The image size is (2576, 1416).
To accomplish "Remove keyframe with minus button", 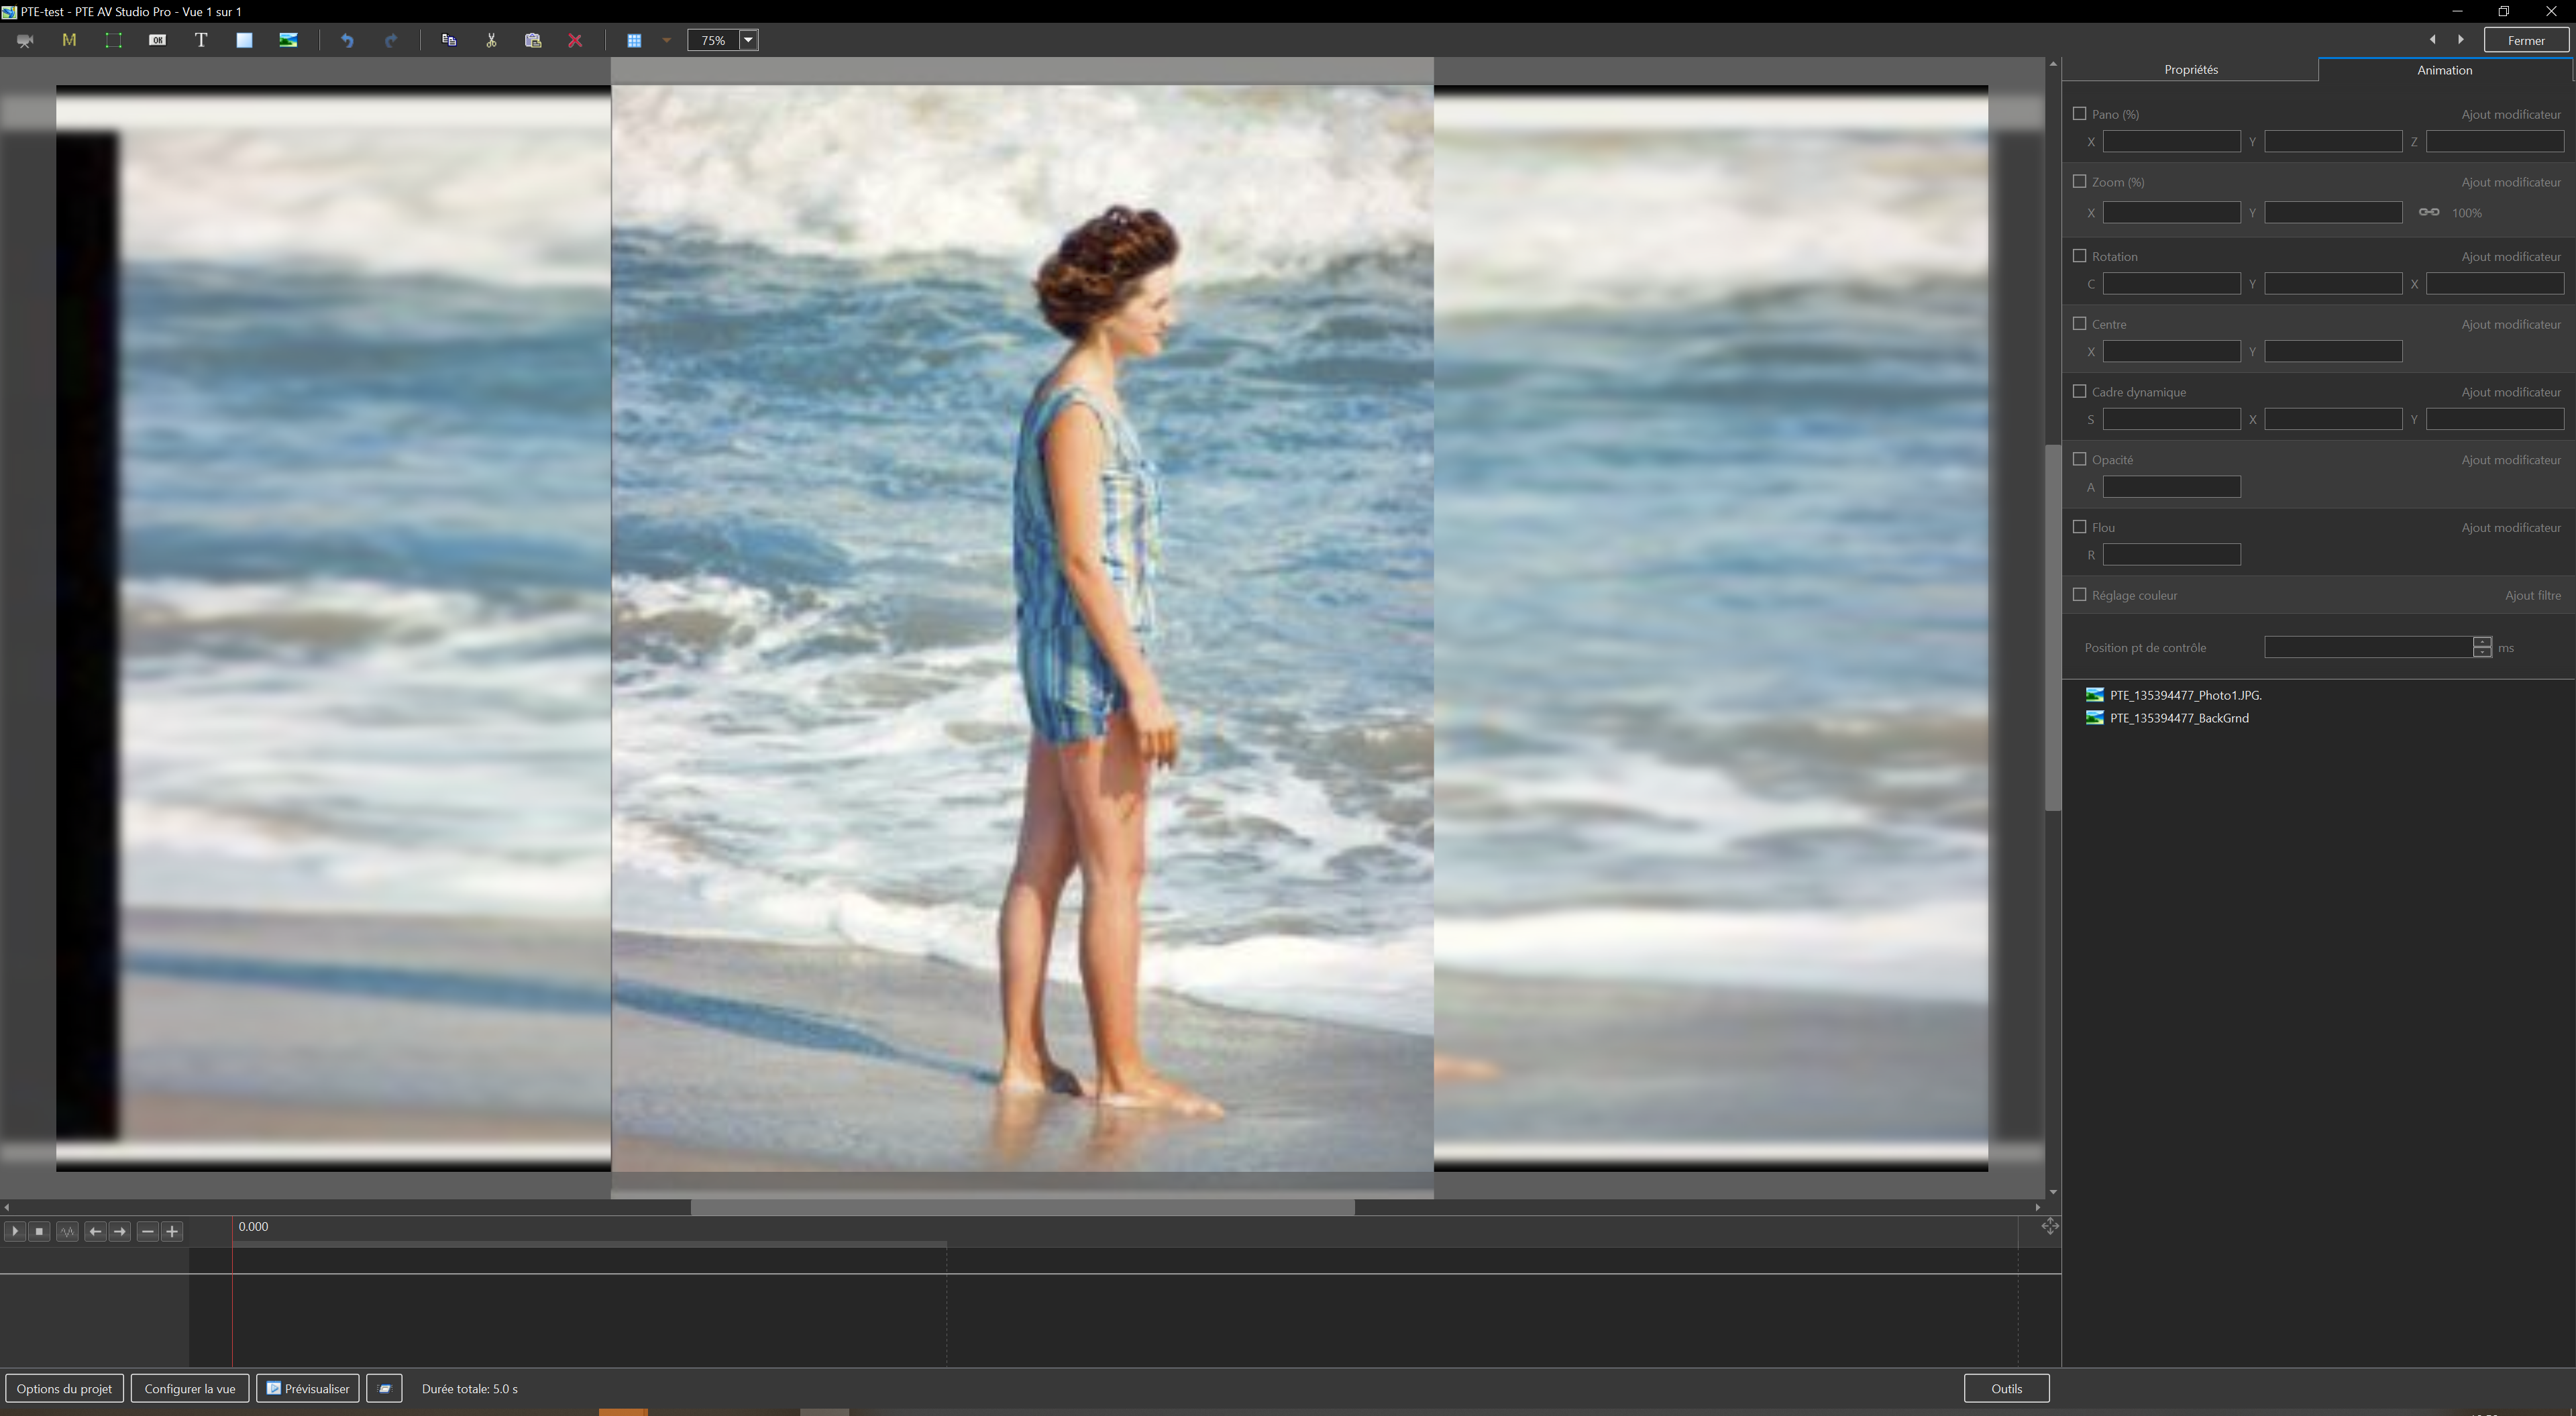I will (148, 1232).
